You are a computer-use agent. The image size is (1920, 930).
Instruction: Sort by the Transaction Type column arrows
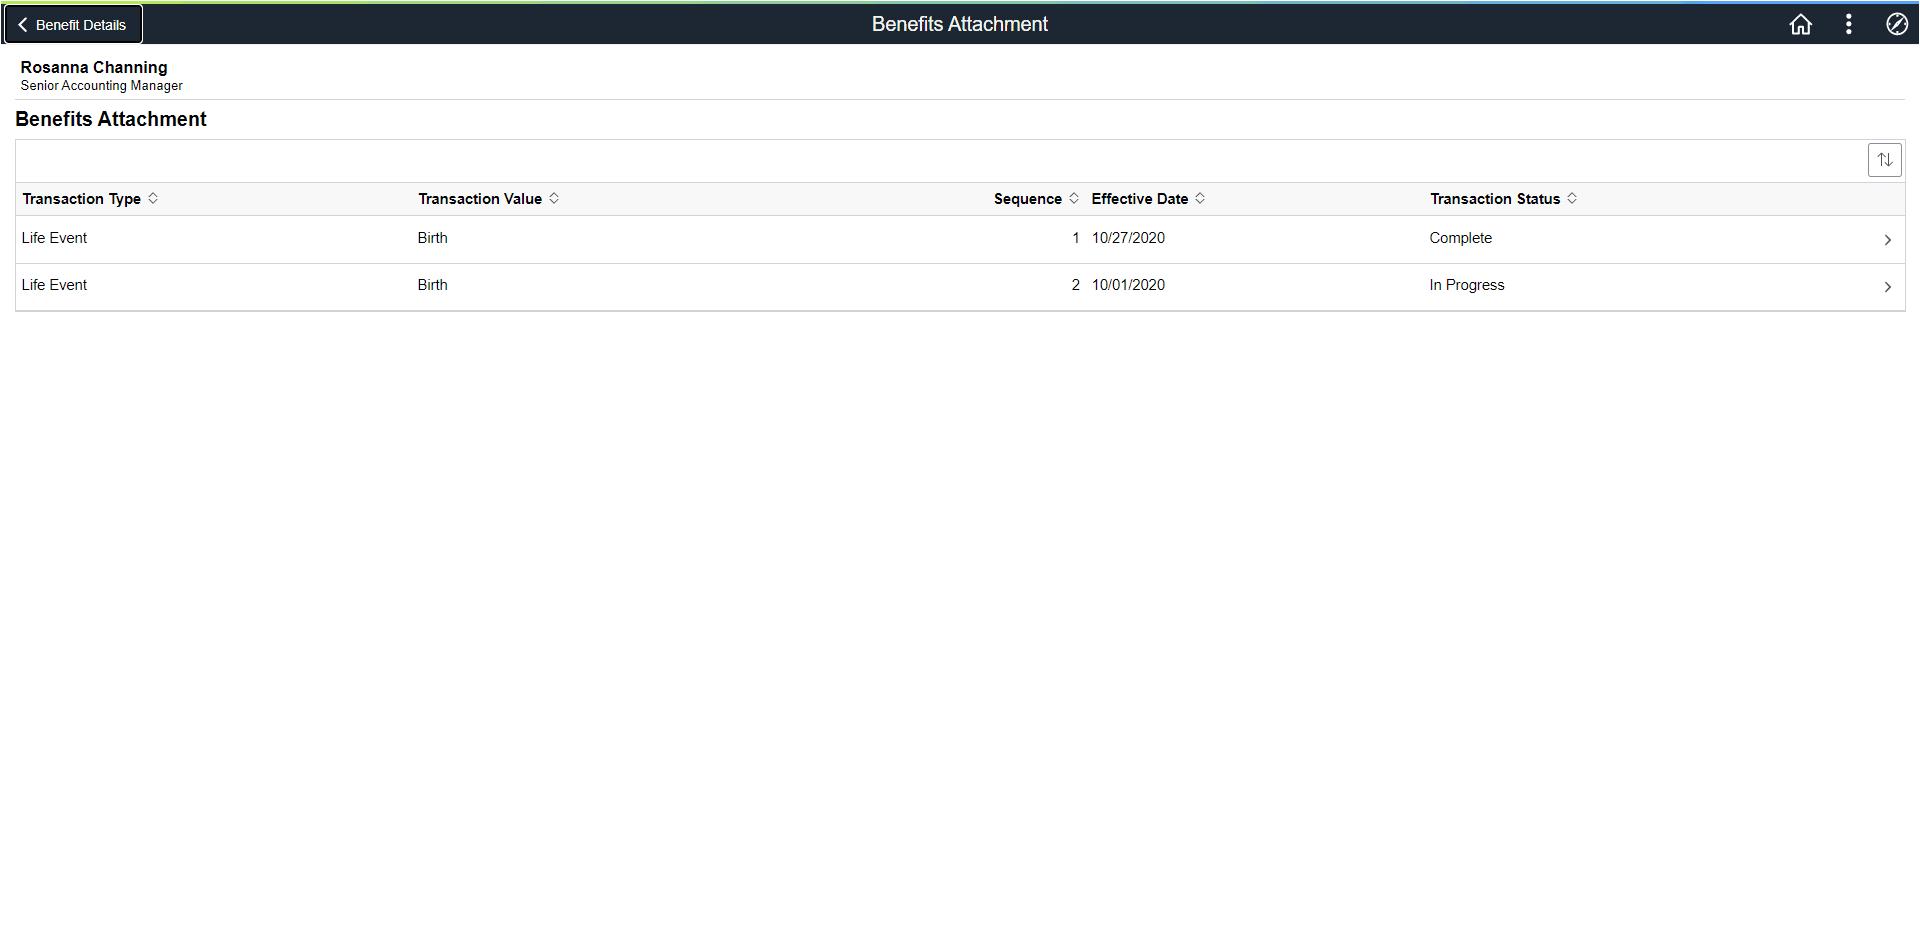click(x=153, y=198)
